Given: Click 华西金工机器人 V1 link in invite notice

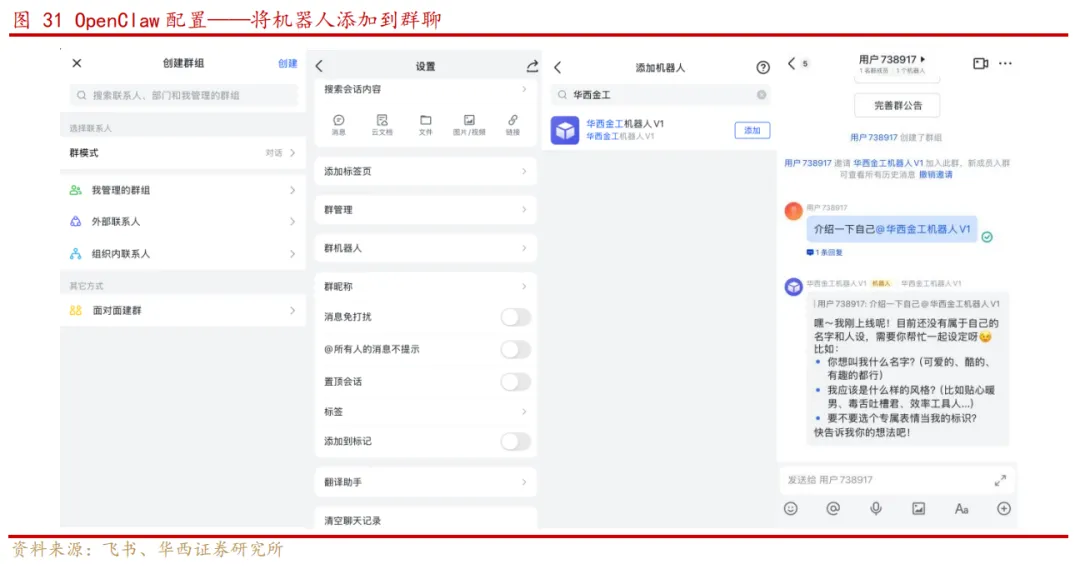Looking at the screenshot, I should pyautogui.click(x=888, y=163).
